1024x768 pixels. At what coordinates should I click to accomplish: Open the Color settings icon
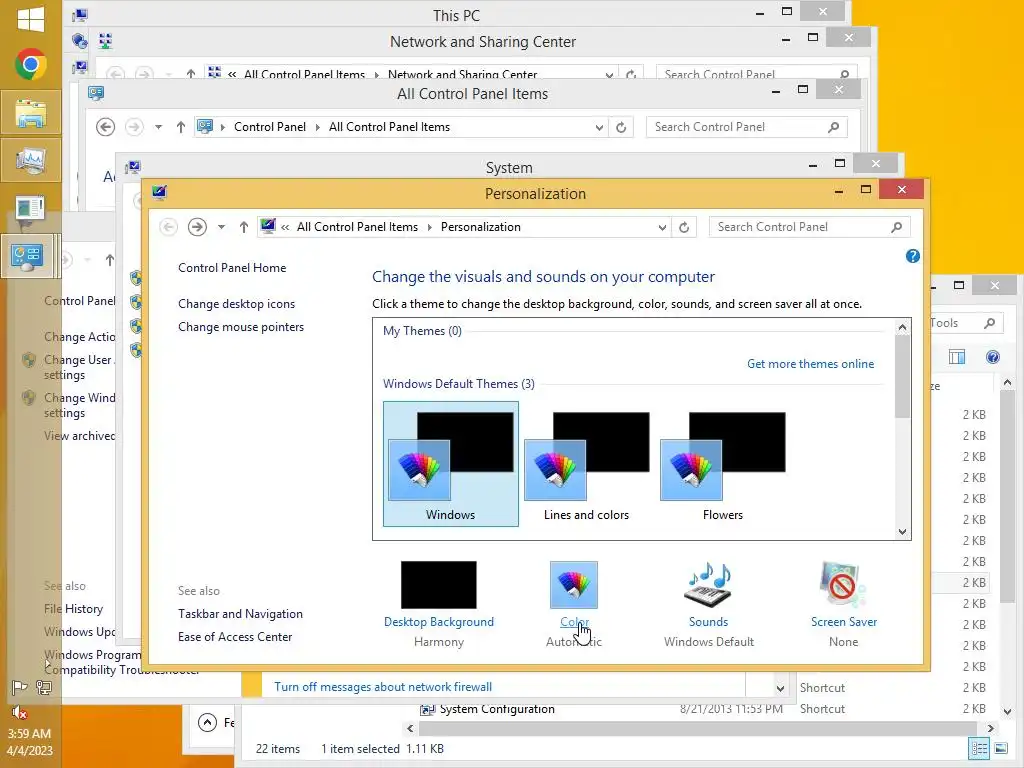pyautogui.click(x=573, y=584)
